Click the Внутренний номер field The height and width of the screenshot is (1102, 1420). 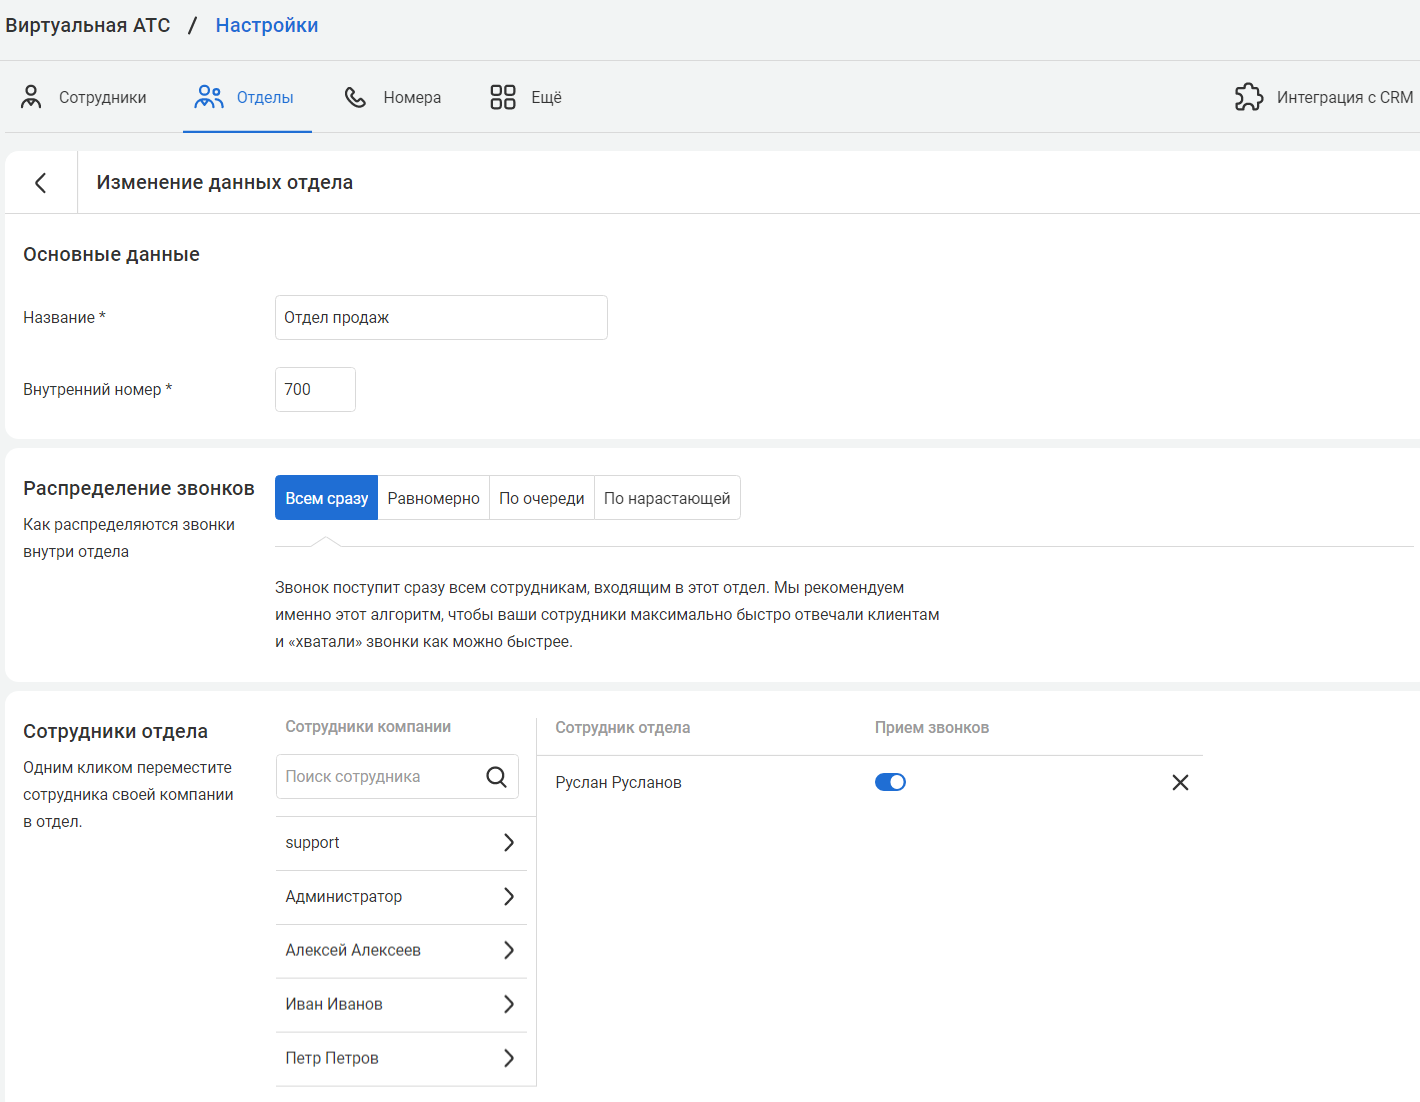coord(315,389)
